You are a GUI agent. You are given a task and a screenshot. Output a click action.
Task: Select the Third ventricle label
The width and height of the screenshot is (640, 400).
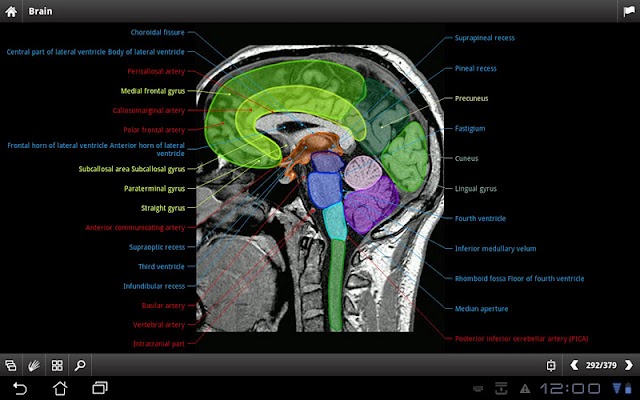tap(161, 267)
